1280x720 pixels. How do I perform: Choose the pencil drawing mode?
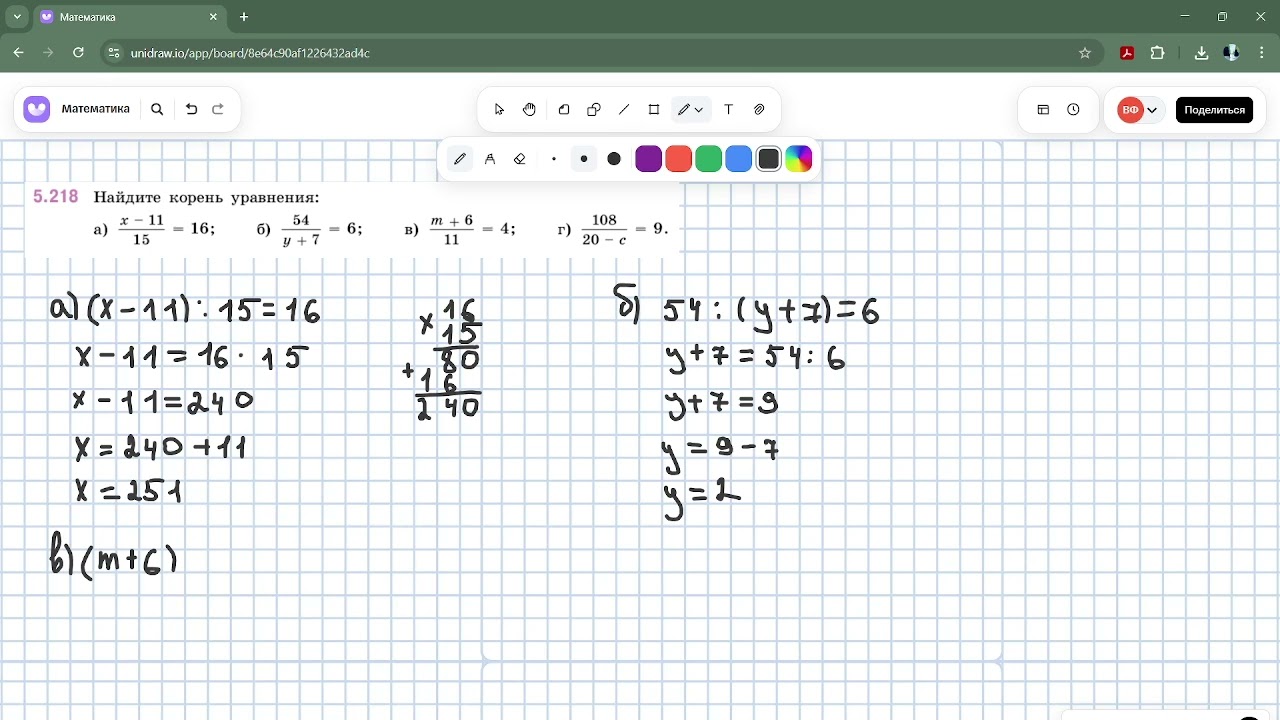tap(460, 159)
